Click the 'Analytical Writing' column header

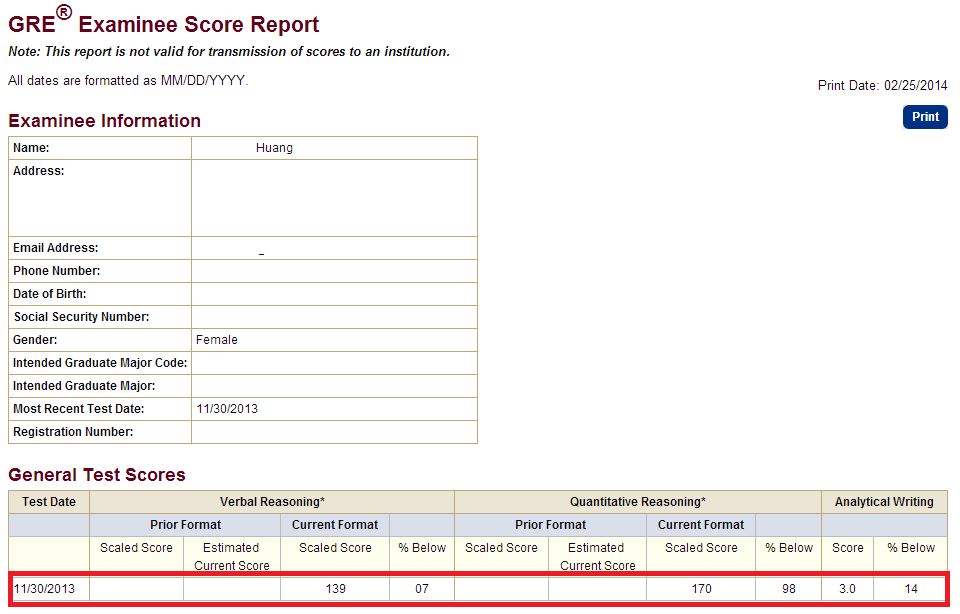click(x=884, y=502)
